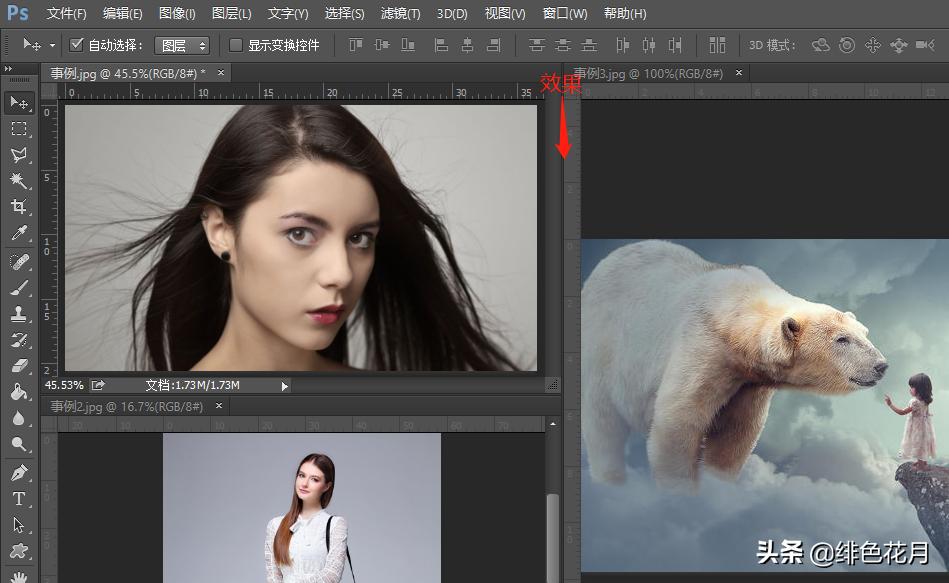Activate the Crop tool
This screenshot has width=949, height=583.
pos(19,207)
